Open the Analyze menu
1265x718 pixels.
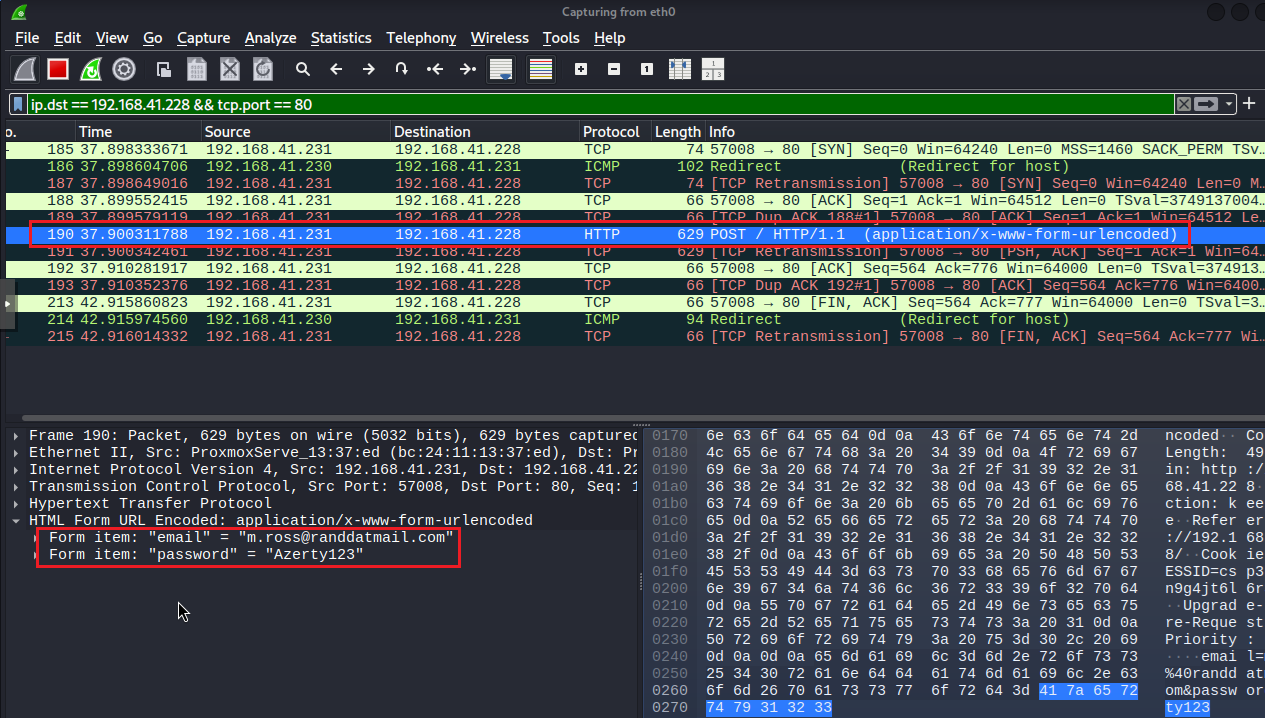pos(270,38)
